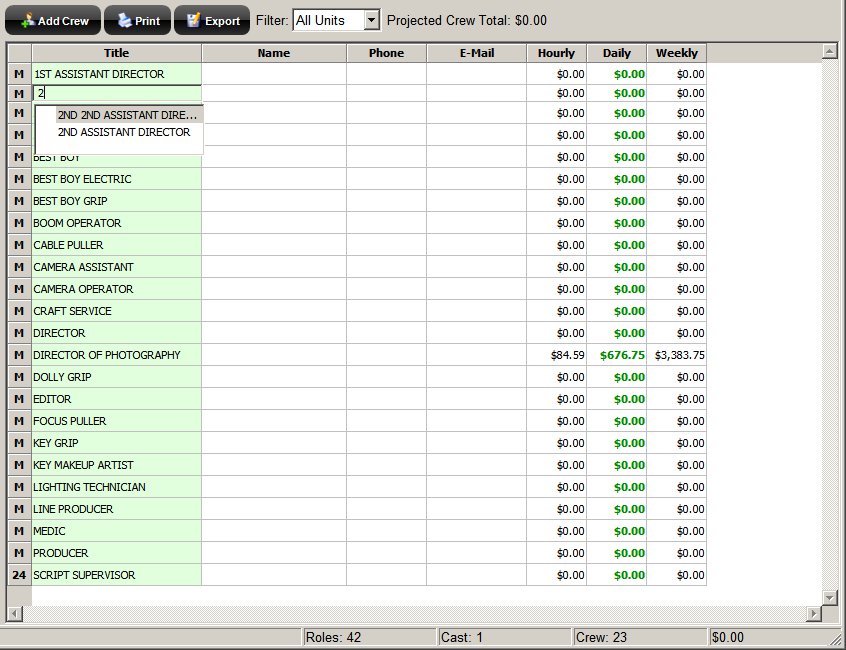Select the CRAFT SERVICE title cell
Viewport: 846px width, 650px height.
point(117,311)
